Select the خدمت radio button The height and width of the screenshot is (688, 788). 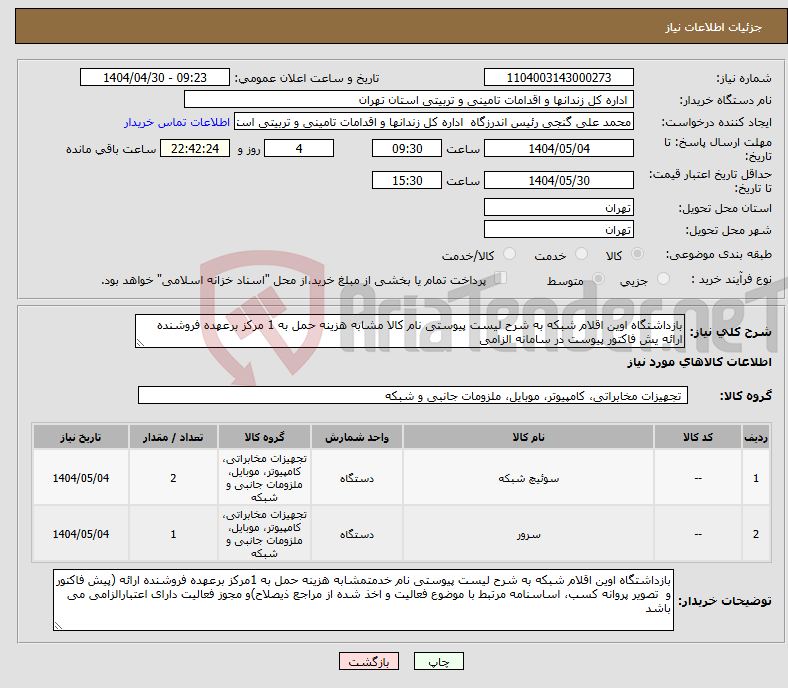pos(581,254)
